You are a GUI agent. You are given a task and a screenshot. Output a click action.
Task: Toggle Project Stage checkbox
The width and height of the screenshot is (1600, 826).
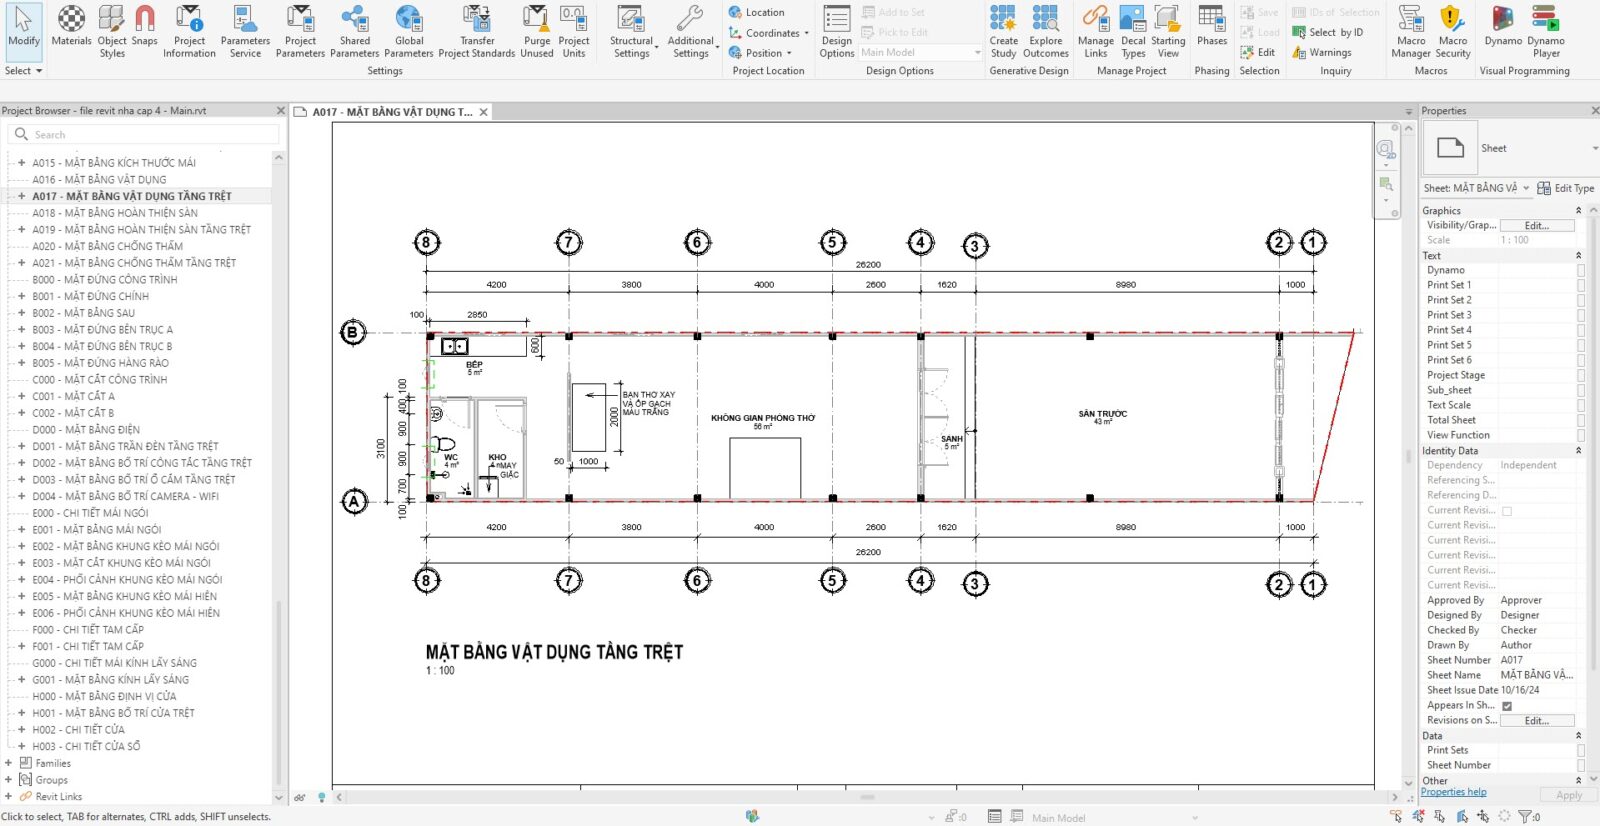1581,375
